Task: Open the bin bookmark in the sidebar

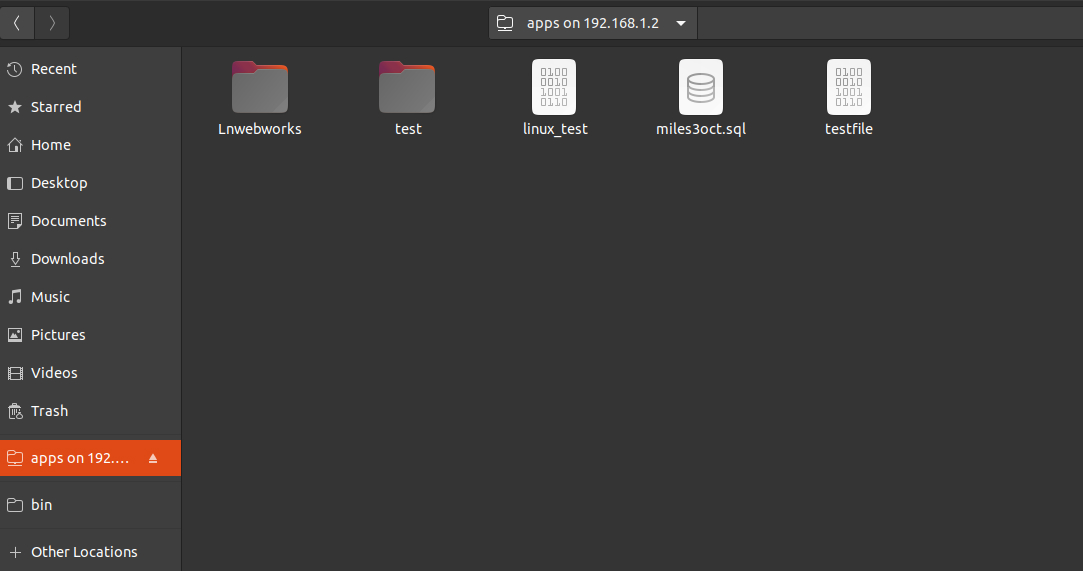Action: (x=41, y=505)
